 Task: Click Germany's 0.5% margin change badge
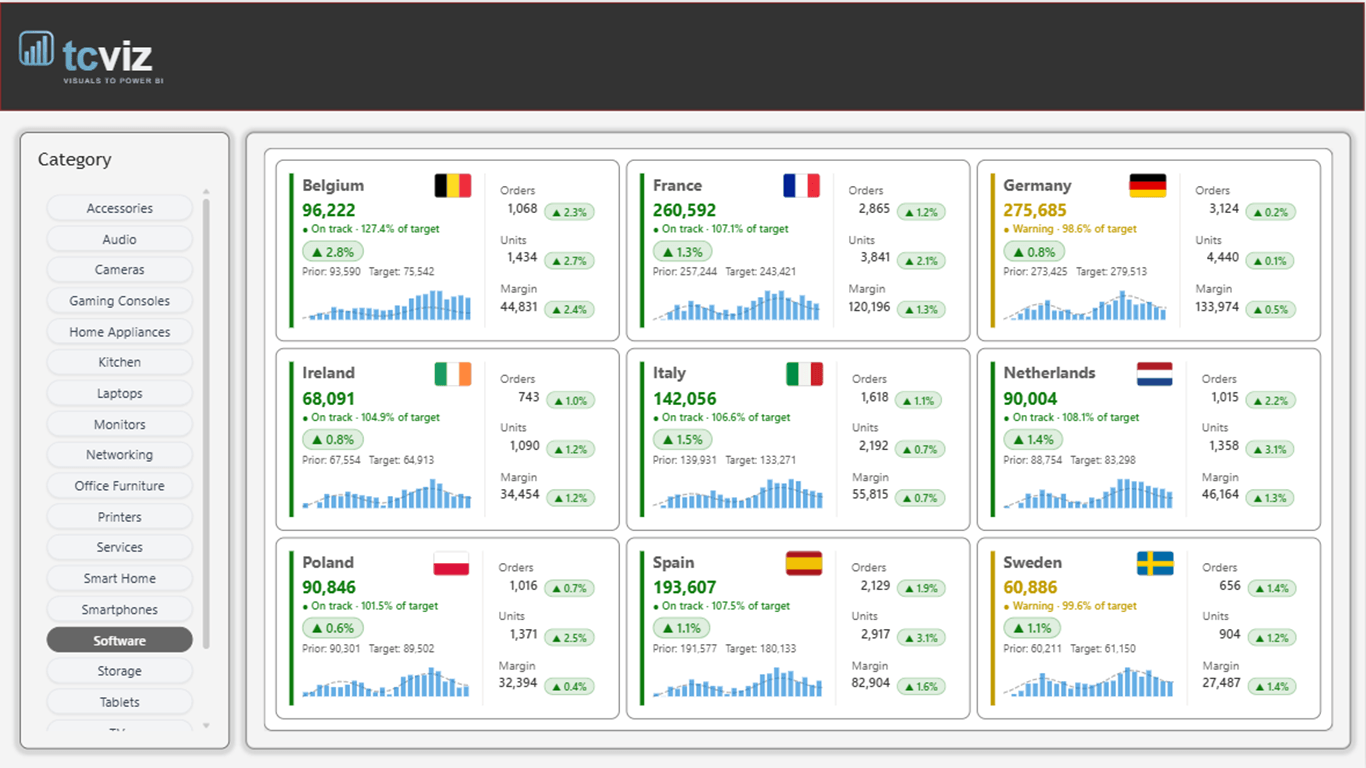1270,310
